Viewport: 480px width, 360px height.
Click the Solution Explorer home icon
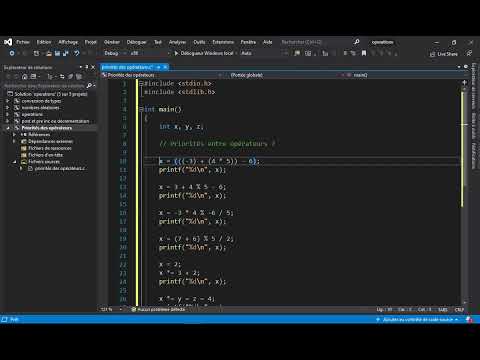[24, 77]
